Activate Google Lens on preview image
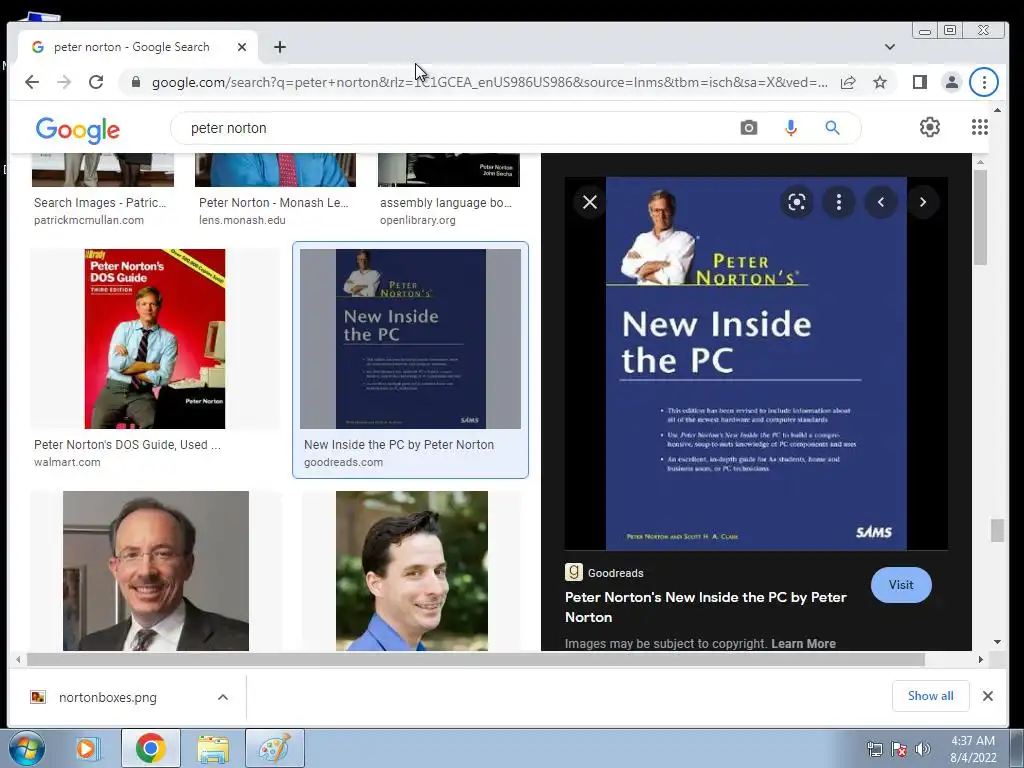Screen dimensions: 1024x768 [x=796, y=202]
